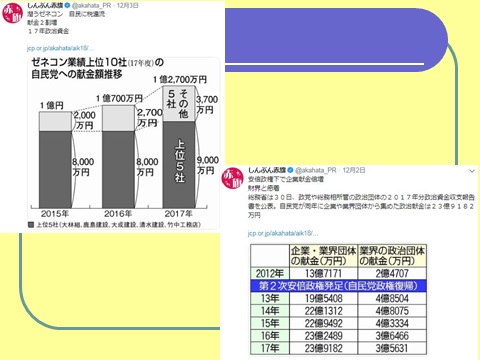
Task: Click the 12月2日 date of the second tweet
Action: pos(354,170)
